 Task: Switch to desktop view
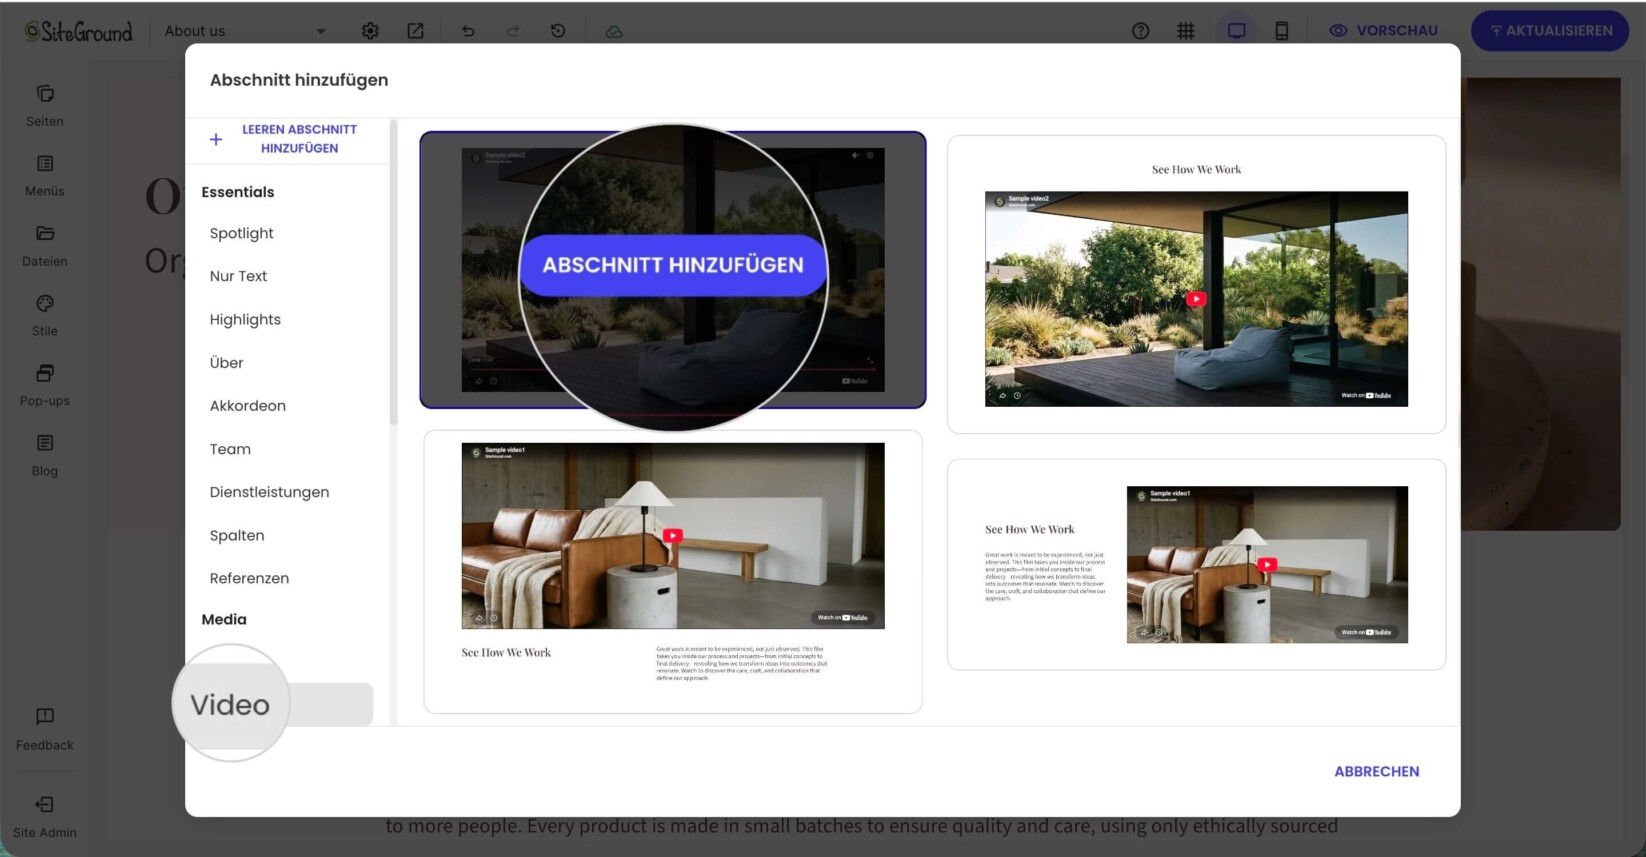pos(1237,31)
